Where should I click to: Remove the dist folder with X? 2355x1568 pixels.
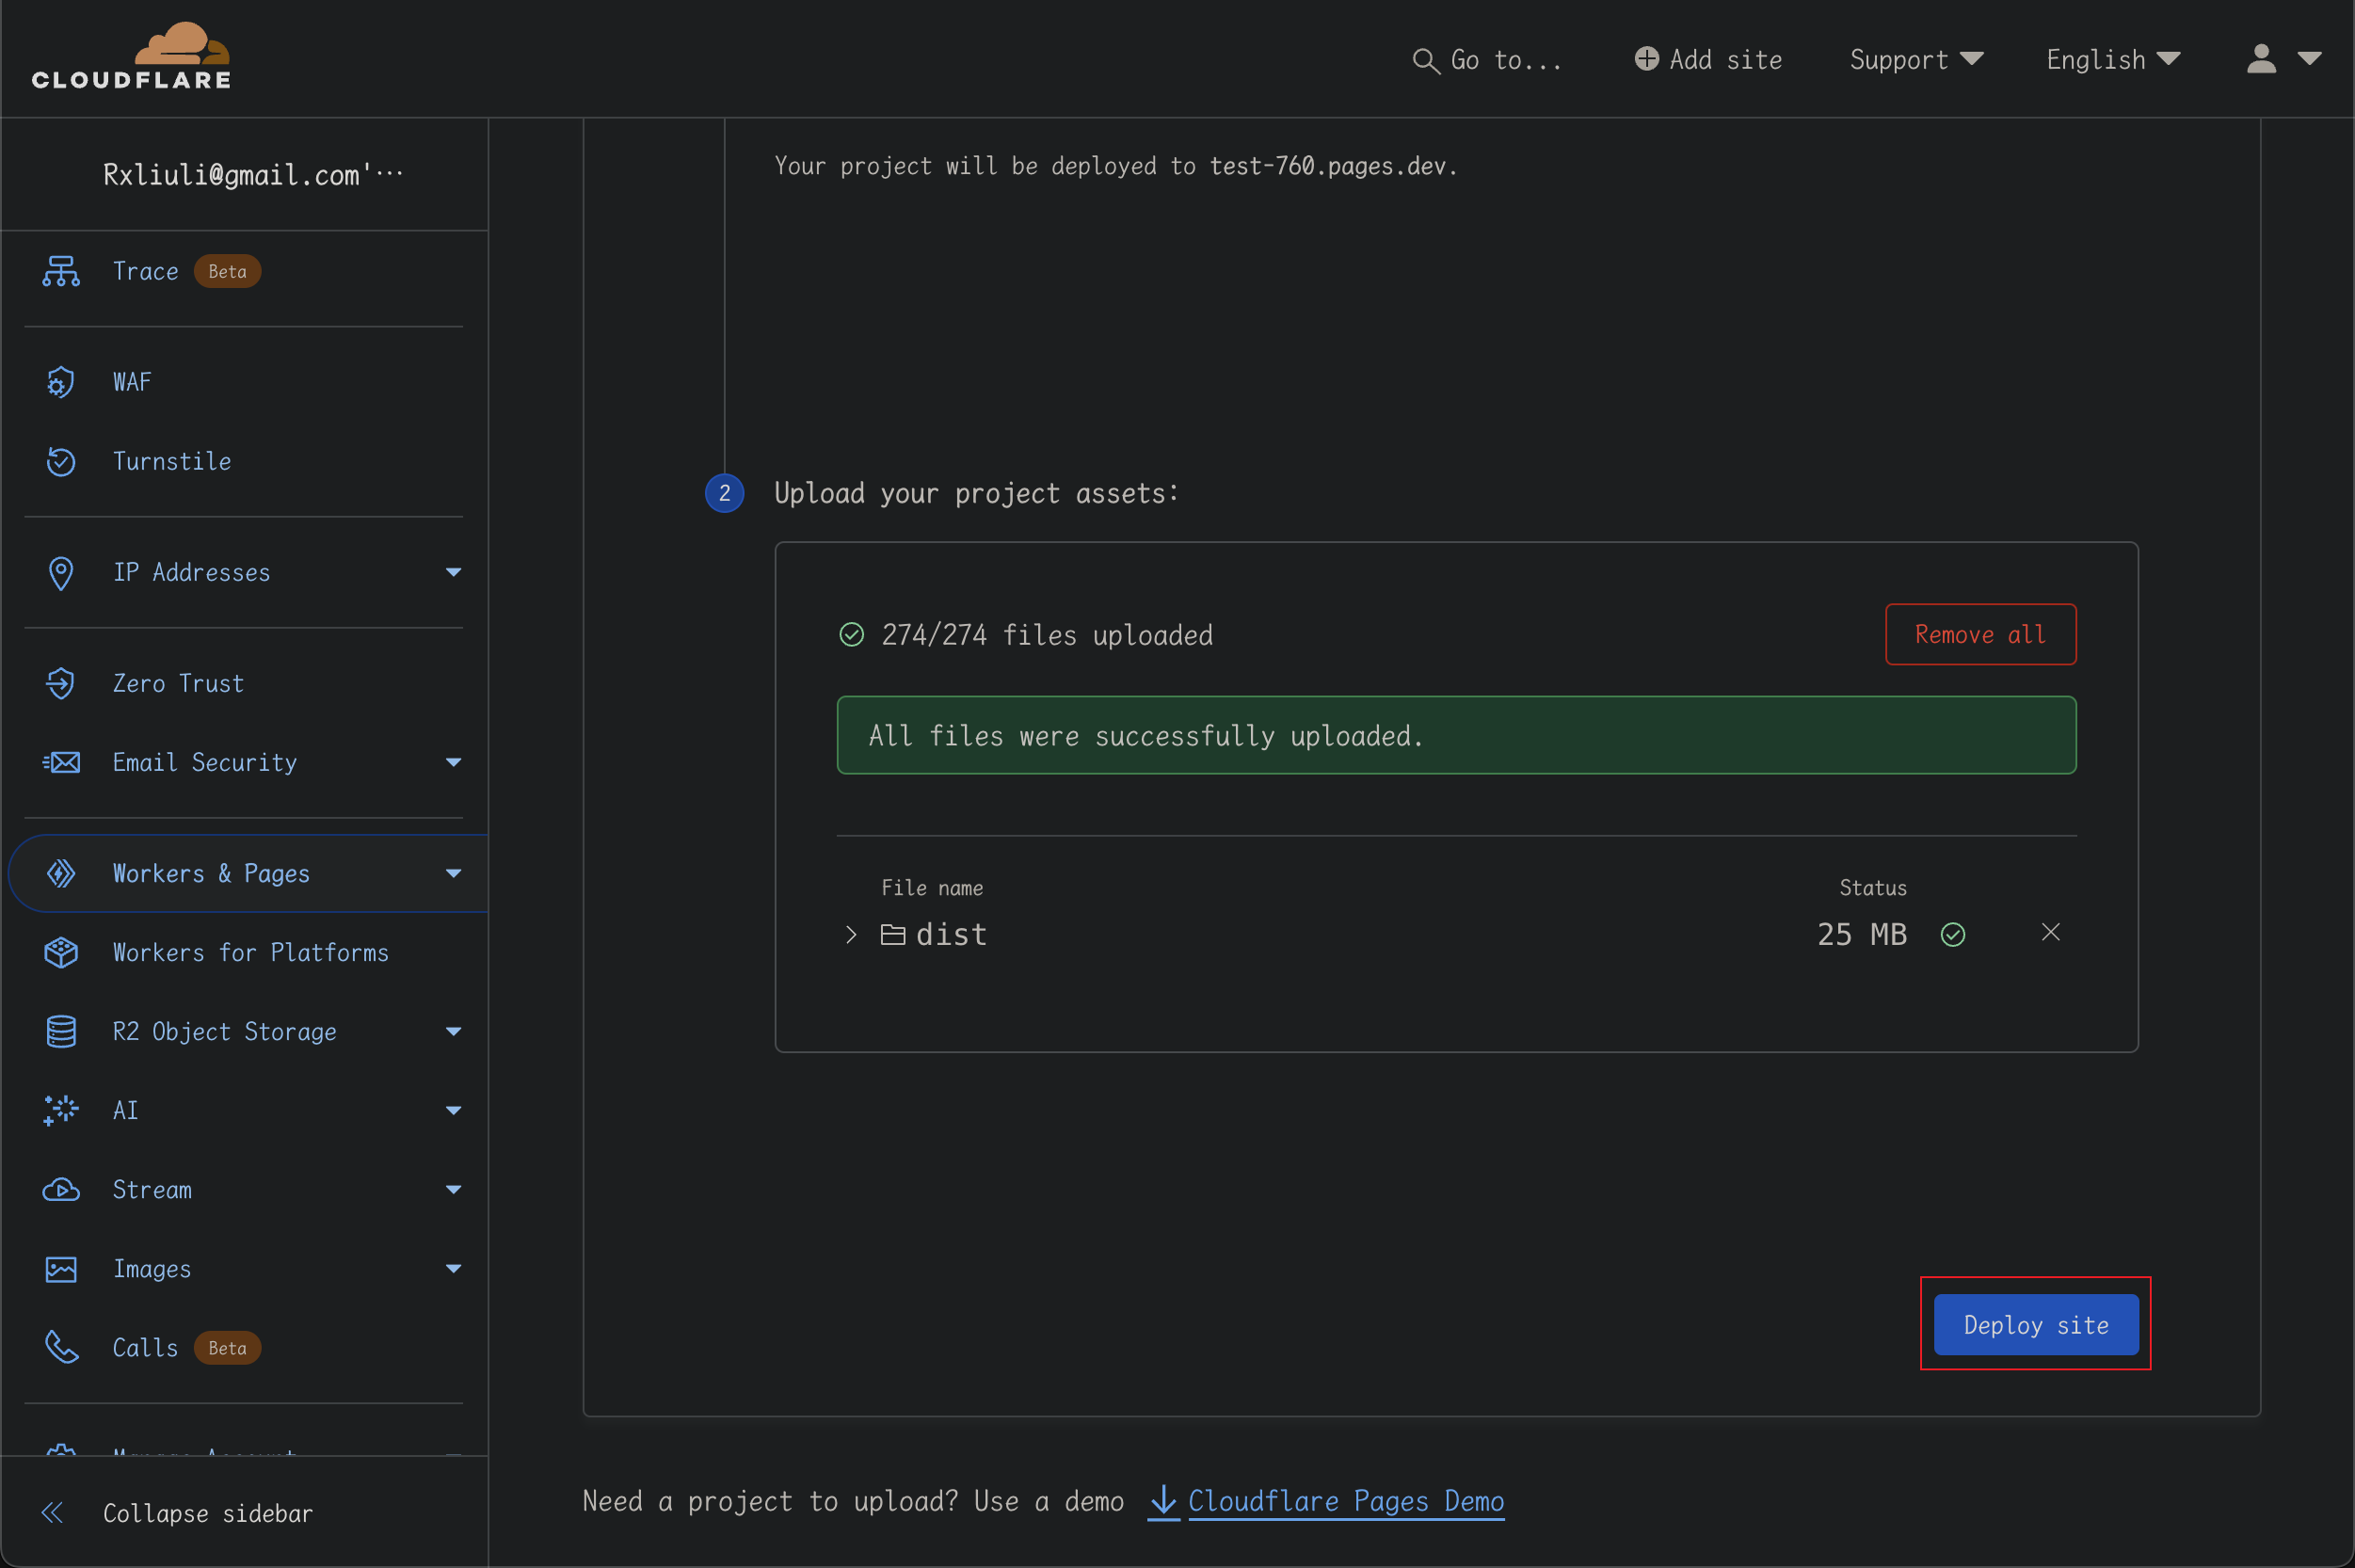click(2050, 932)
